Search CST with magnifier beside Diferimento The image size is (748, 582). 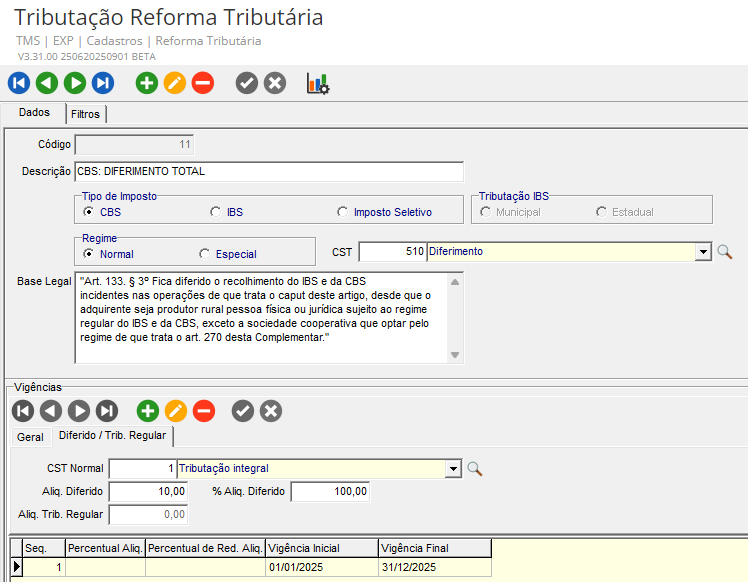click(725, 252)
